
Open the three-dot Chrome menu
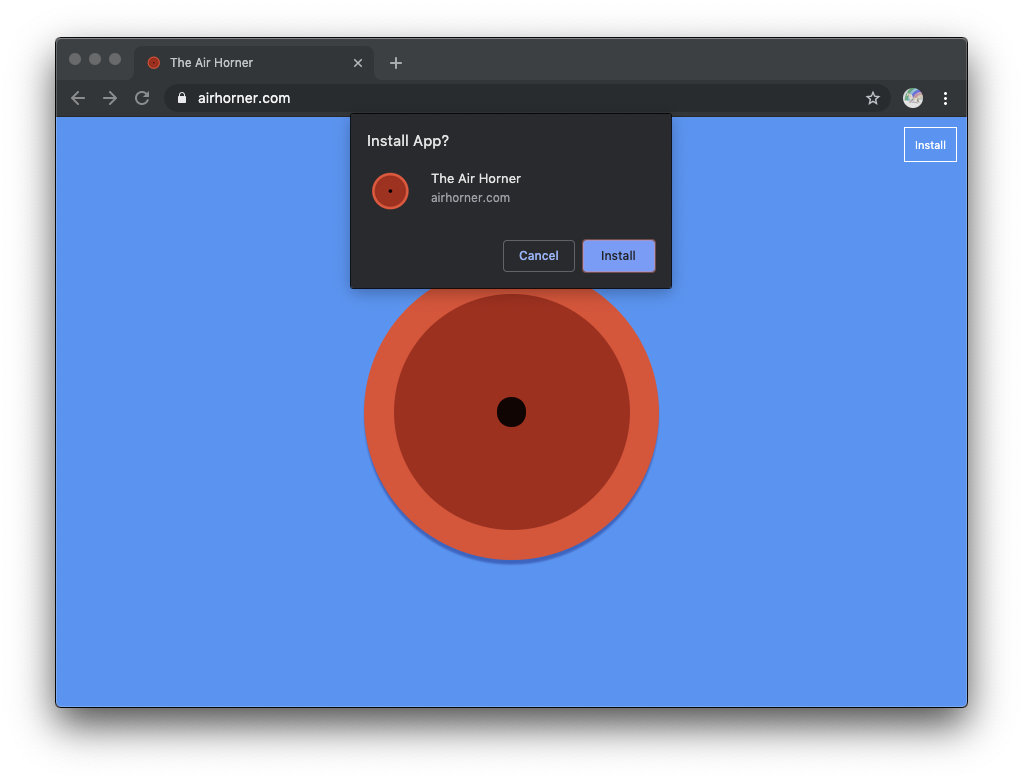point(945,98)
